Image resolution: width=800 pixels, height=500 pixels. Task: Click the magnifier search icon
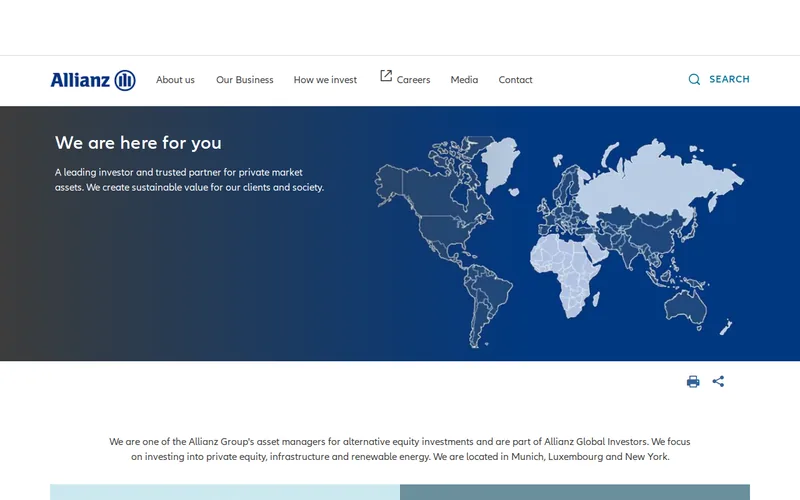(x=694, y=79)
